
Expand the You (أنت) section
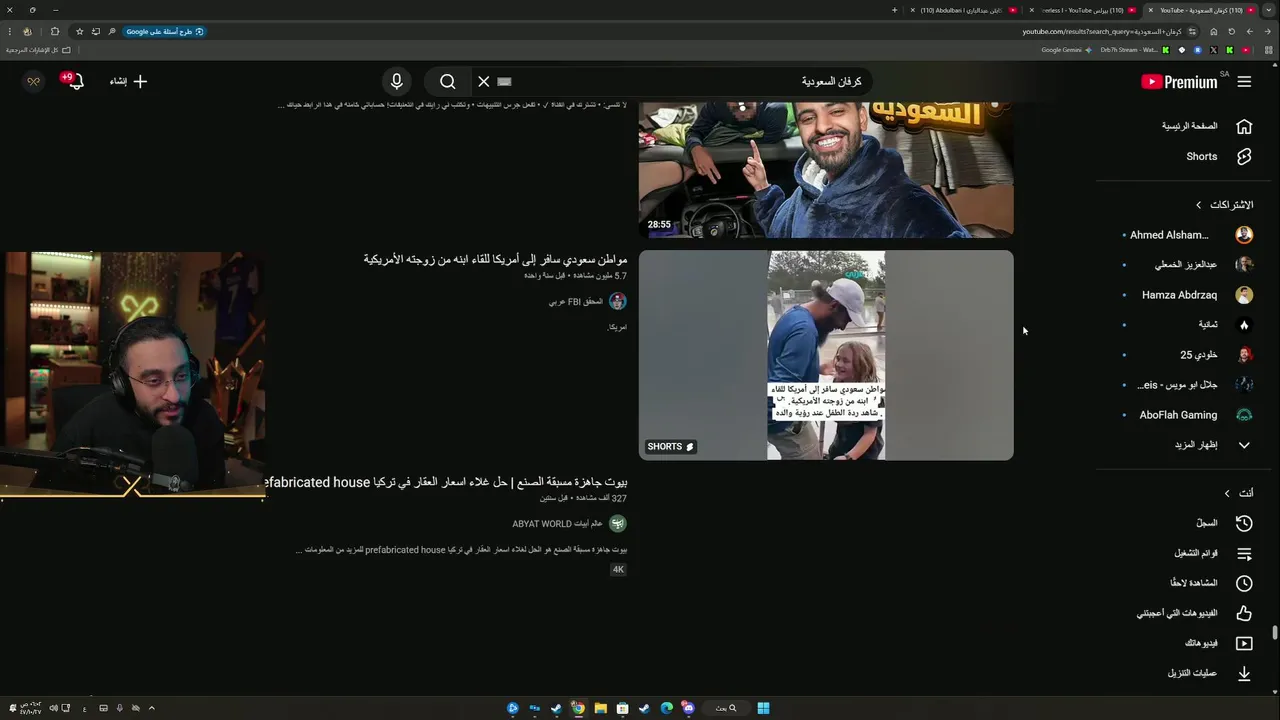tap(1238, 493)
